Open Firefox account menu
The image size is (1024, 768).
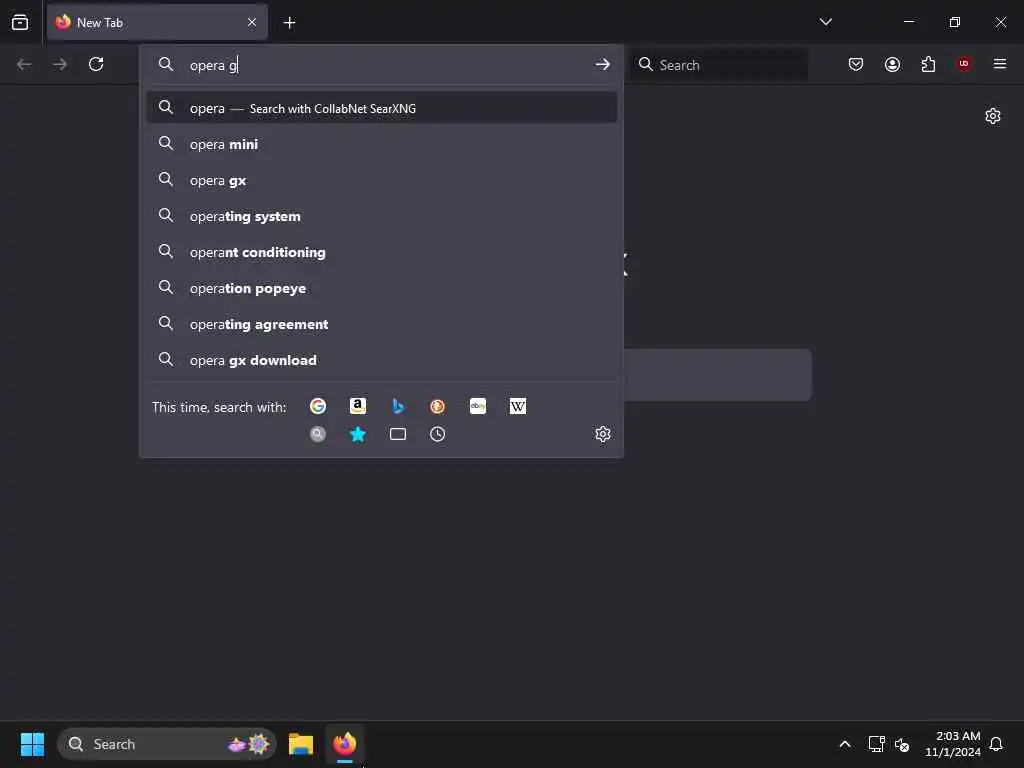[893, 64]
